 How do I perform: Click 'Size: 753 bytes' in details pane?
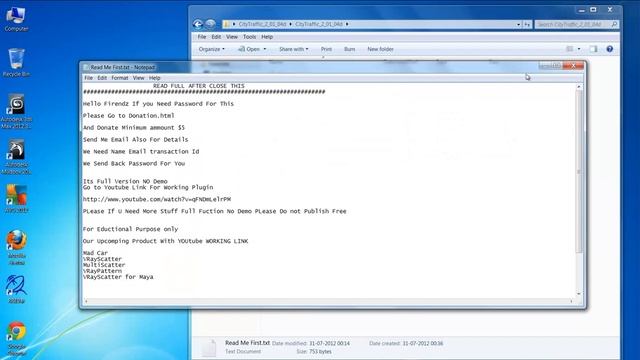point(314,351)
